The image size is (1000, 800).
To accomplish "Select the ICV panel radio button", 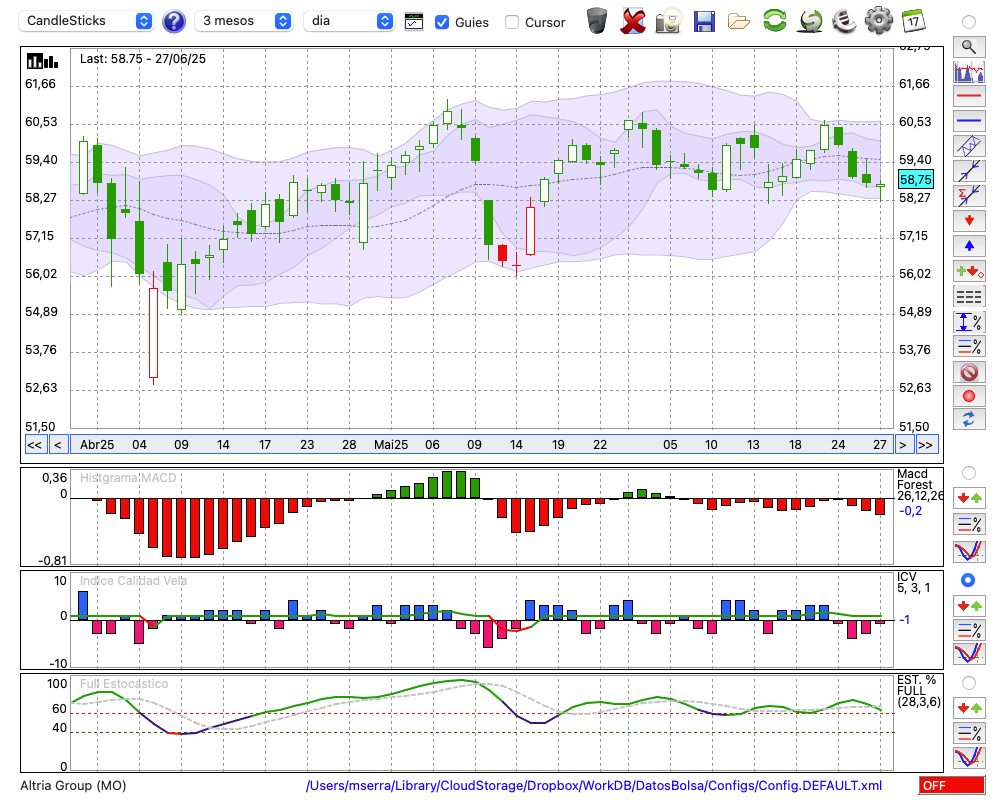I will coord(968,580).
